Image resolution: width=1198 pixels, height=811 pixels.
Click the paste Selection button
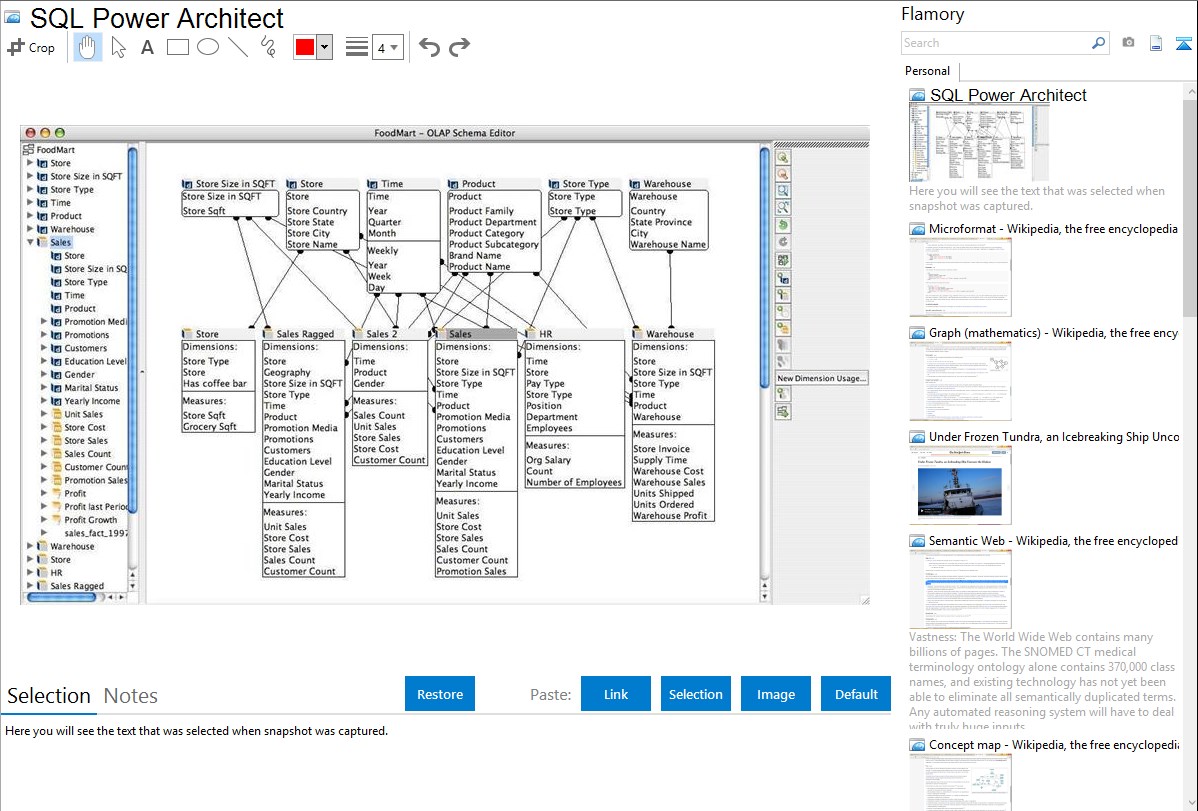click(x=695, y=694)
